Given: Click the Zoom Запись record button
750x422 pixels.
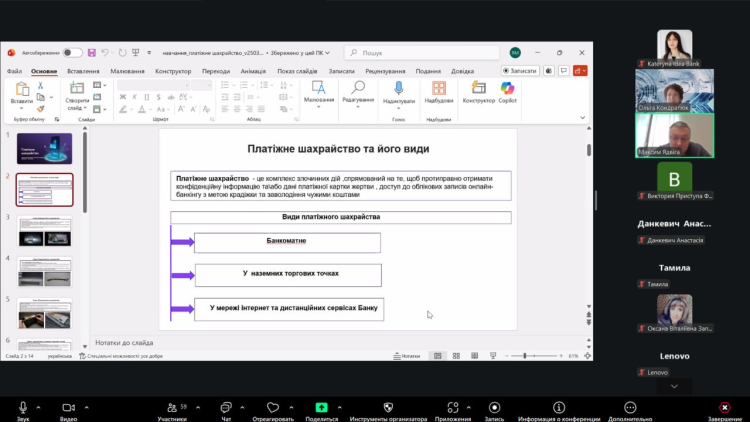Looking at the screenshot, I should tap(494, 406).
